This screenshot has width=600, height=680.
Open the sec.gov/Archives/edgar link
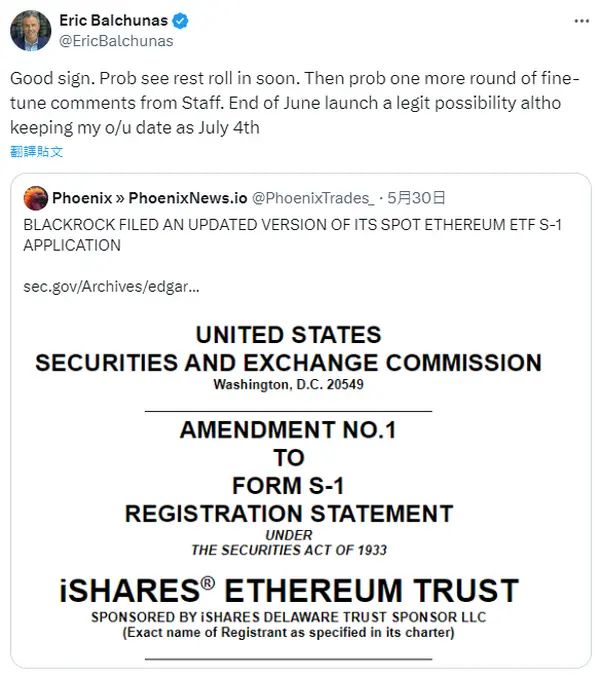(111, 287)
